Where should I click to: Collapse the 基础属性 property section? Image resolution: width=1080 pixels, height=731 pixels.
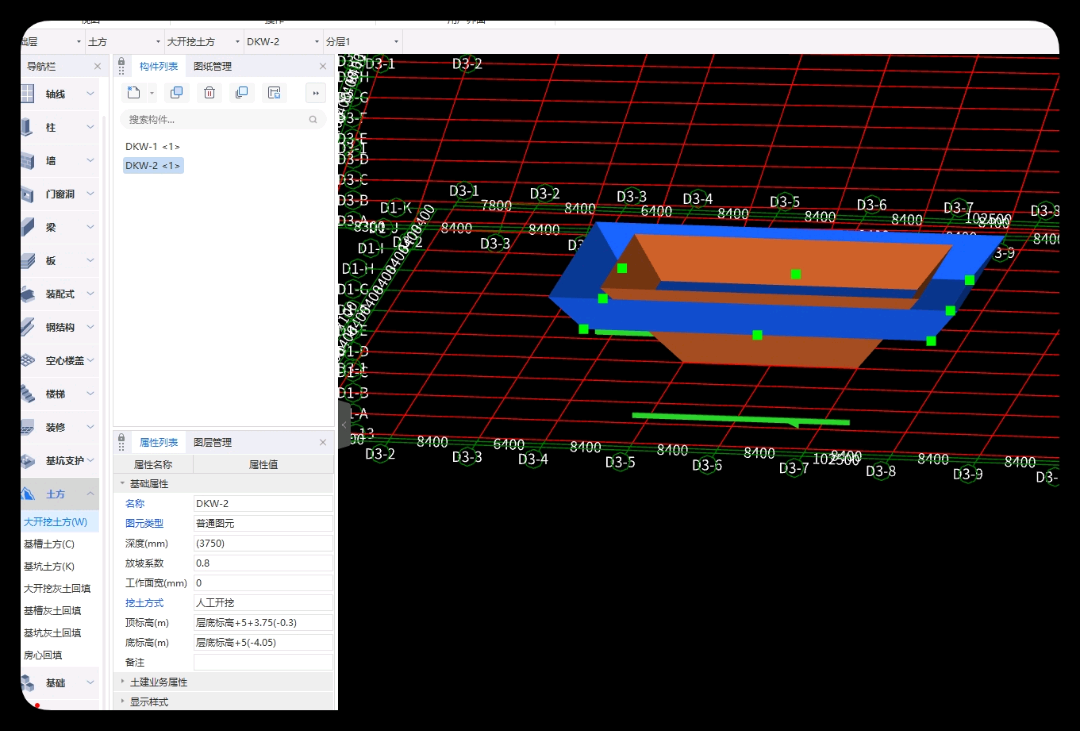(123, 484)
